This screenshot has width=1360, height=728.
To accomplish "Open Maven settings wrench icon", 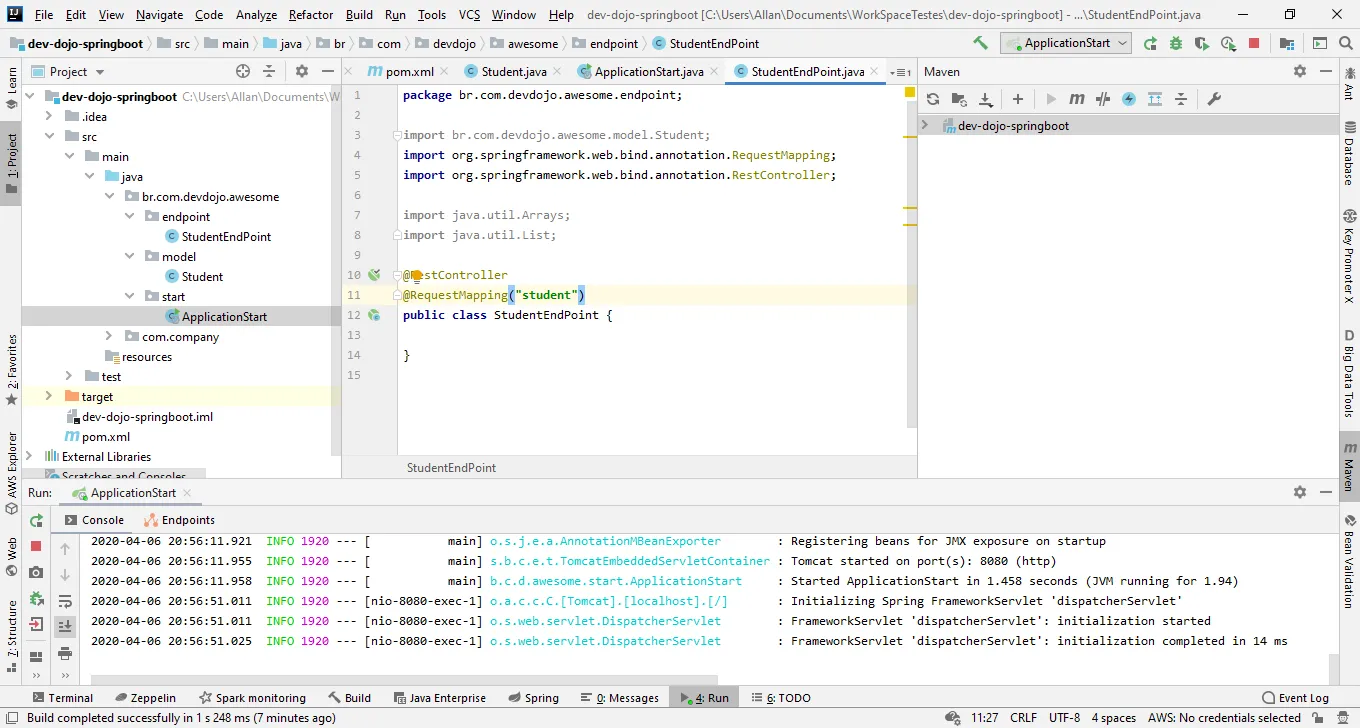I will (1214, 99).
